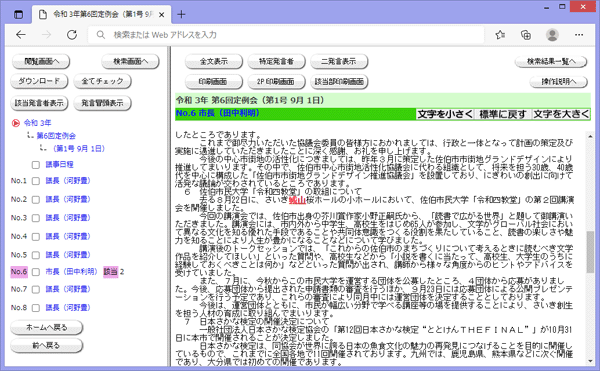Open No.8 議長（河野豊） link
The image size is (600, 371).
point(68,308)
